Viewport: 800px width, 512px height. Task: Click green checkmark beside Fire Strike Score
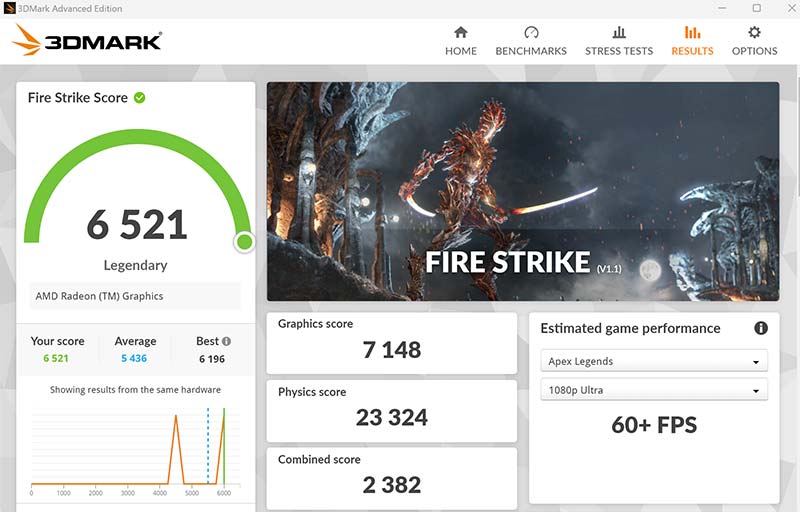[140, 97]
